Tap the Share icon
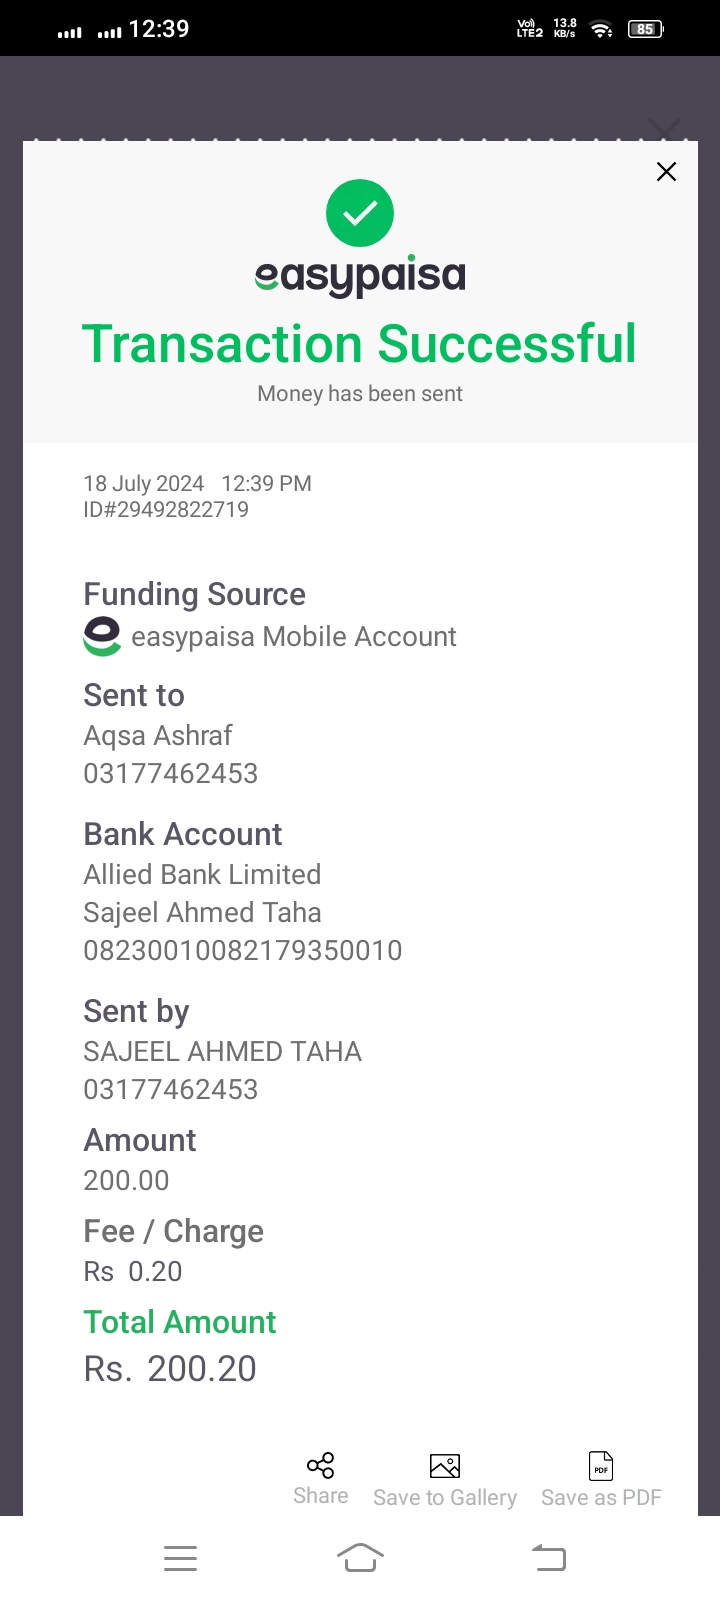Viewport: 720px width, 1600px height. tap(320, 1466)
